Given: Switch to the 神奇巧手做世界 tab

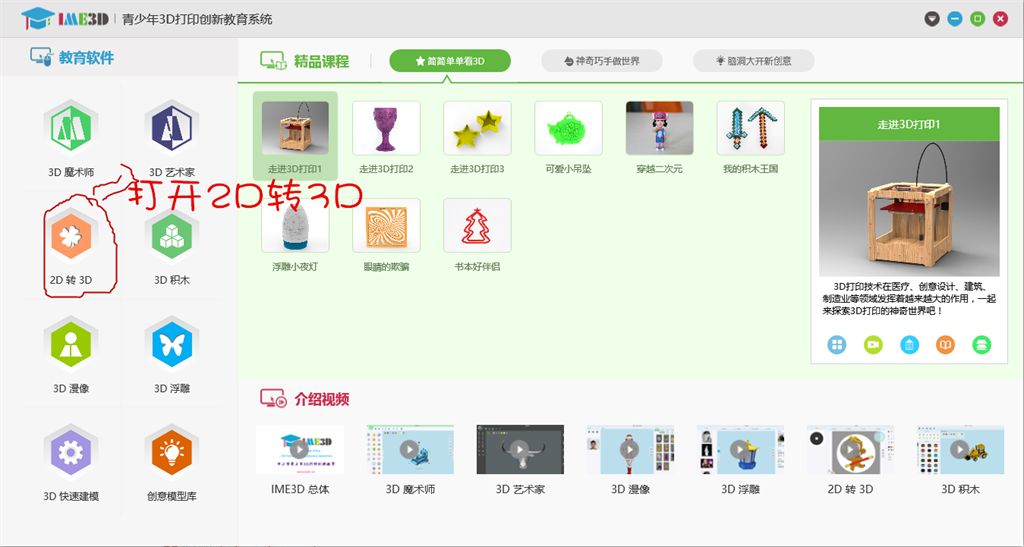Looking at the screenshot, I should pos(601,61).
